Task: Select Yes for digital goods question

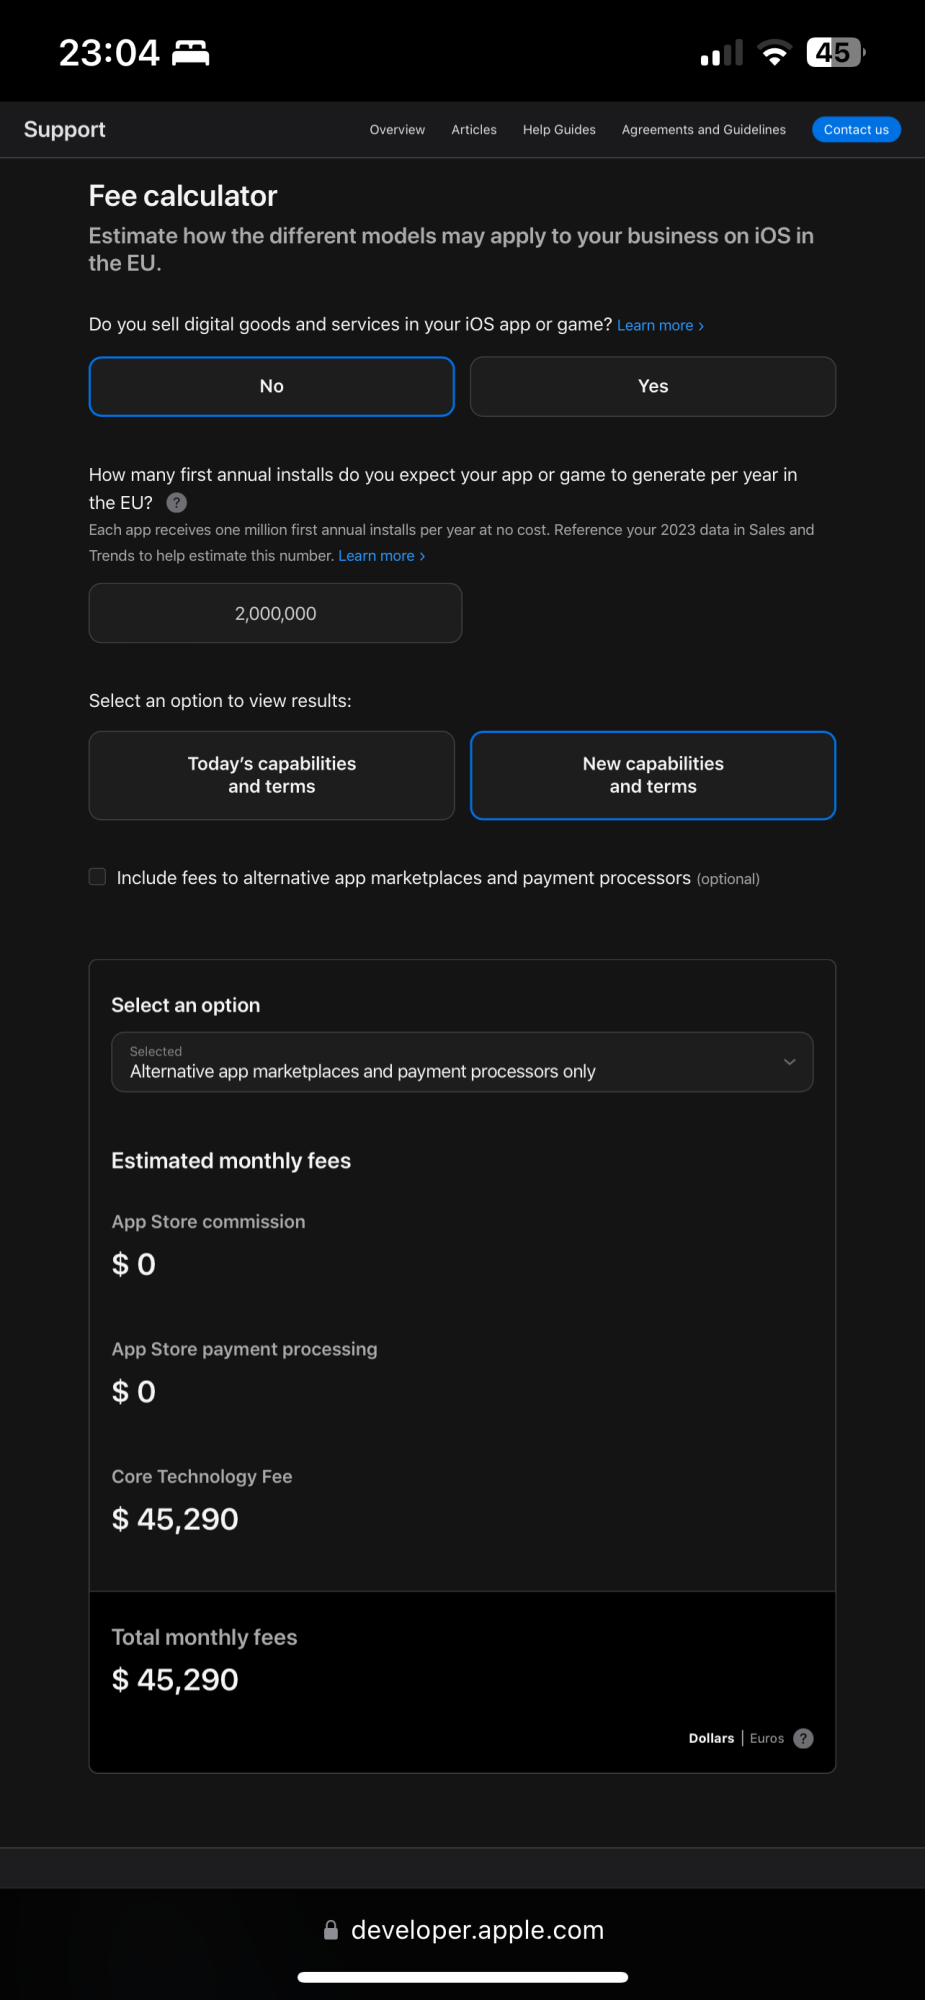Action: [653, 386]
